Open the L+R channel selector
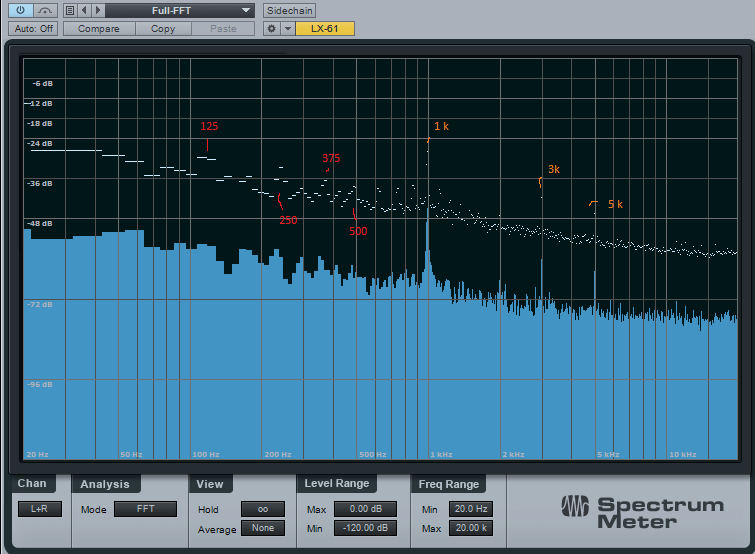 37,509
